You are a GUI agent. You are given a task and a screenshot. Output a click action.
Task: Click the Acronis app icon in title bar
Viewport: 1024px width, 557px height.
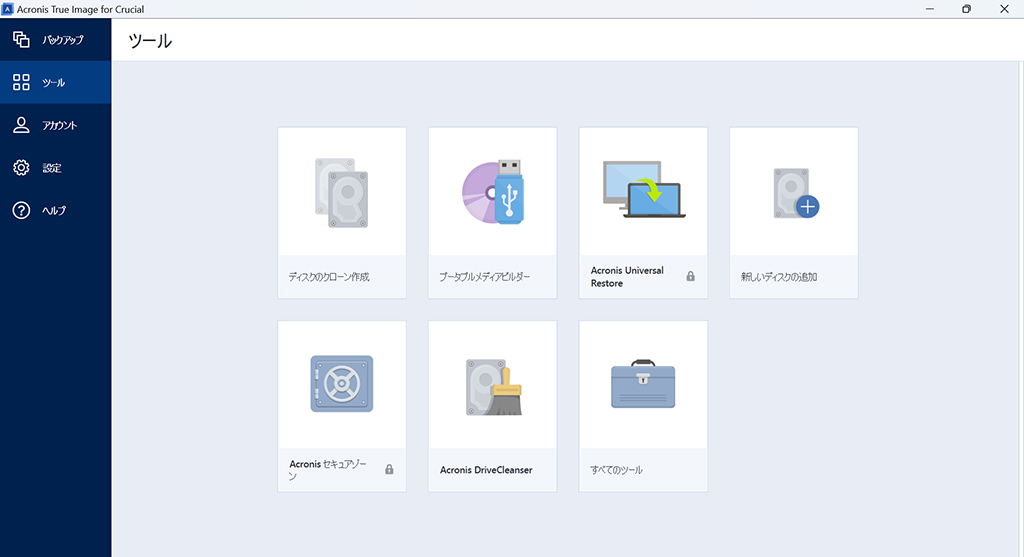click(8, 9)
